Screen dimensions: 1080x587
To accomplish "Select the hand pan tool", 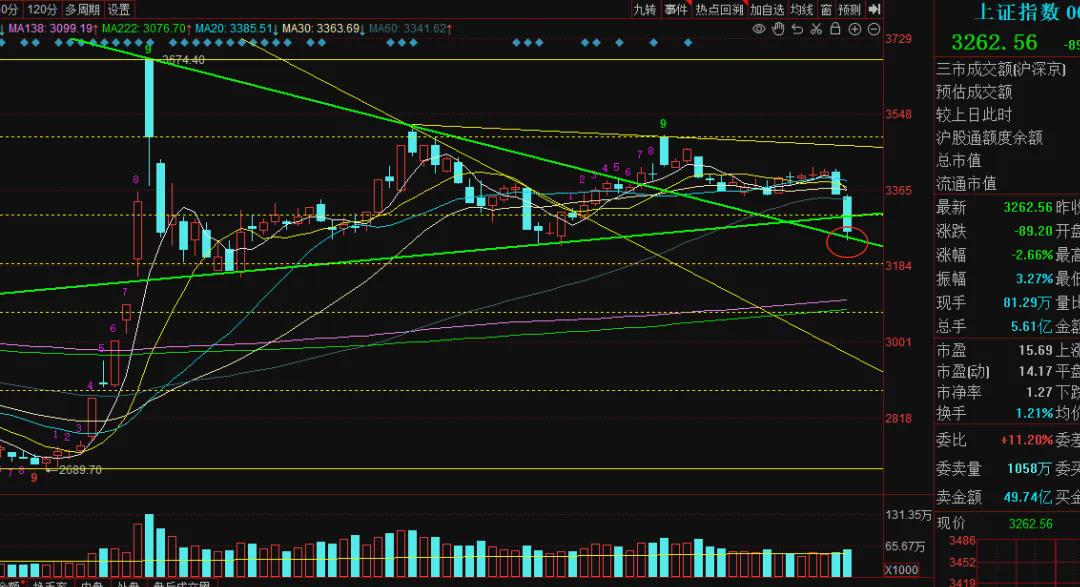I will point(778,29).
